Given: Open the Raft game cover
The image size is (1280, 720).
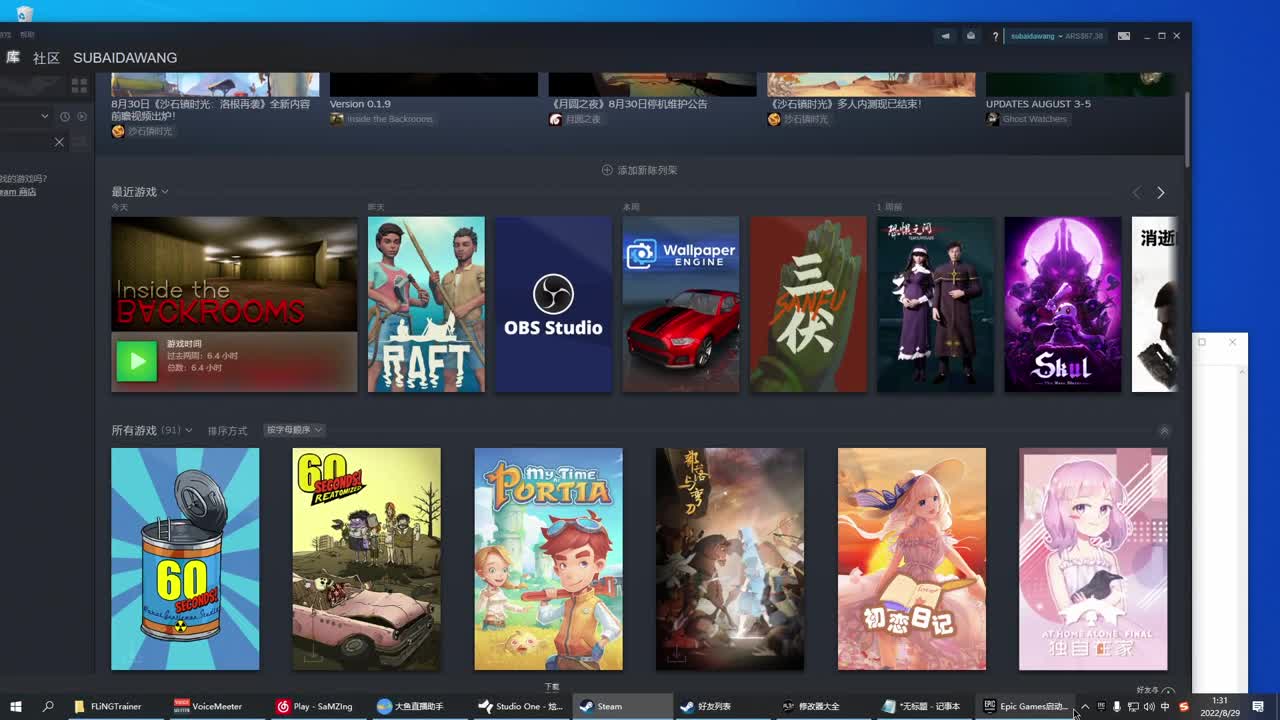Looking at the screenshot, I should (426, 304).
